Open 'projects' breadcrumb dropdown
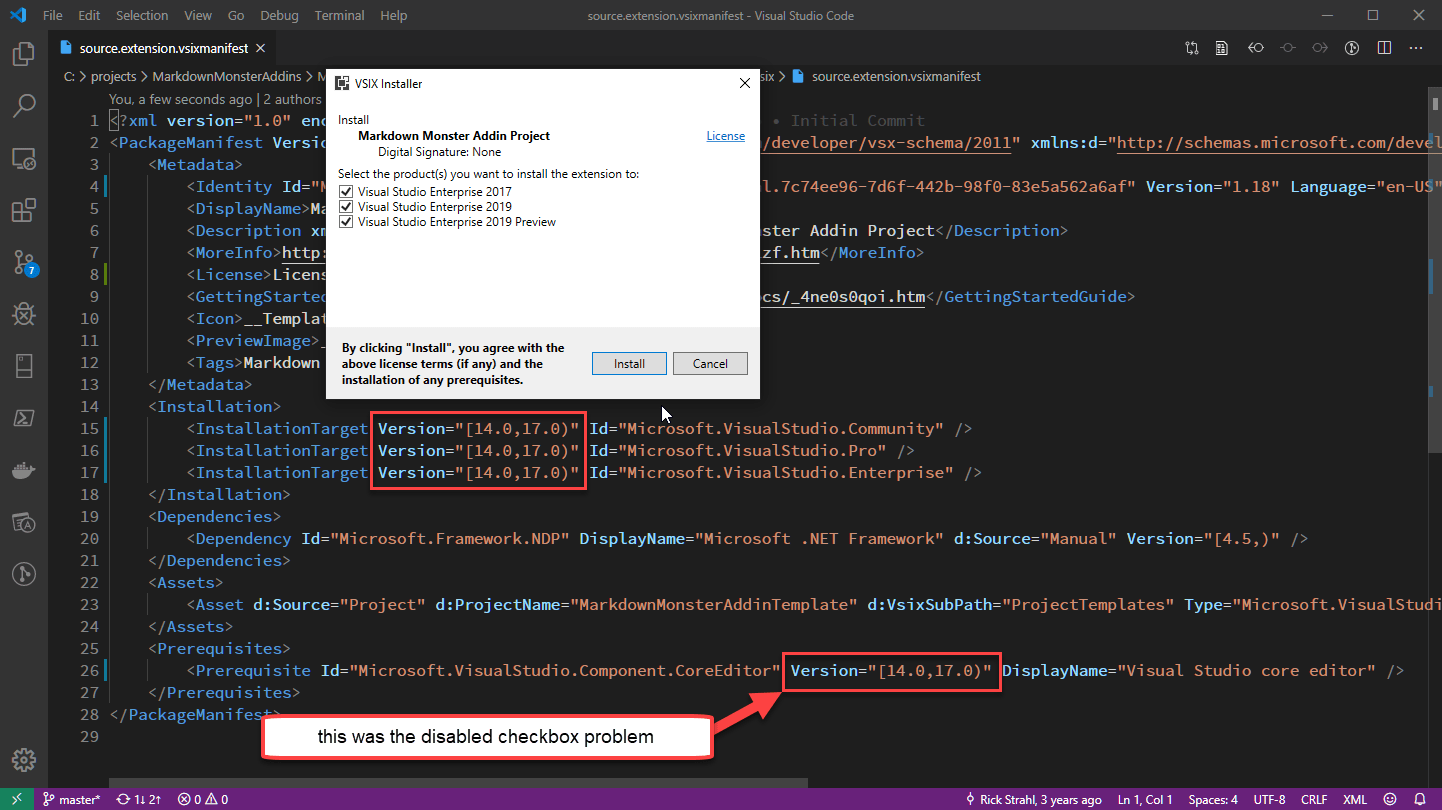This screenshot has height=810, width=1442. (x=113, y=76)
